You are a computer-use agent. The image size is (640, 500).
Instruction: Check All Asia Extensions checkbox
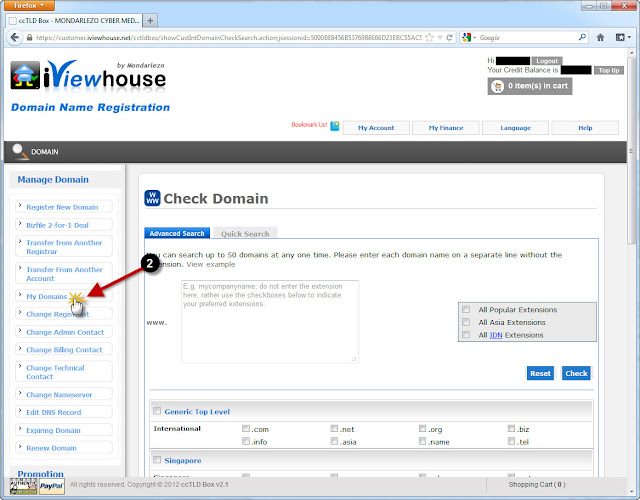tap(466, 322)
